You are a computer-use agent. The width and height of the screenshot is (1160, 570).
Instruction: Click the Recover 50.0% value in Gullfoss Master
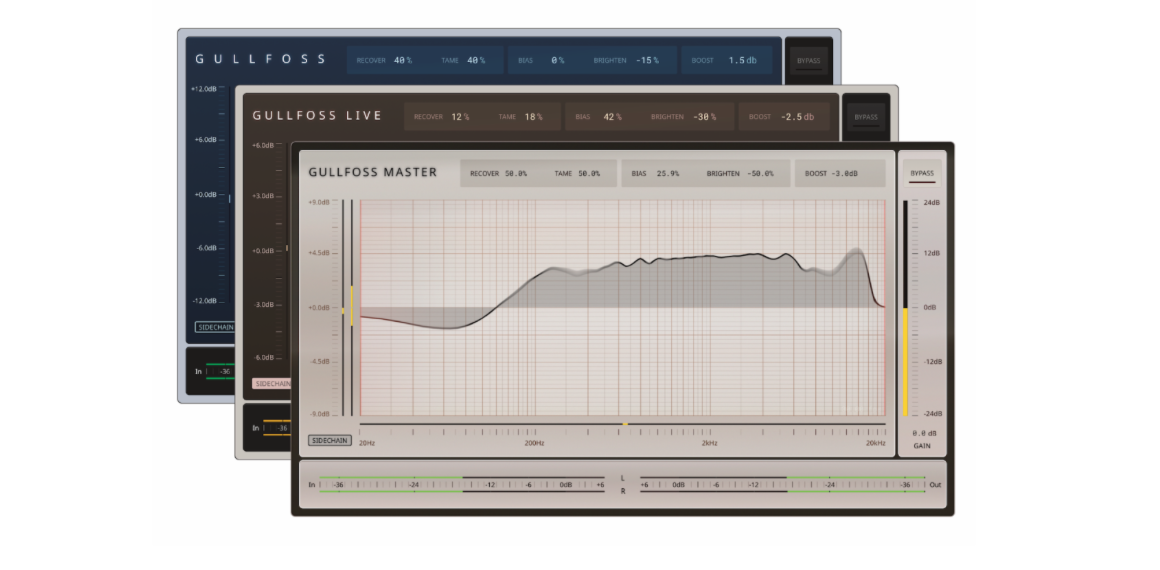(515, 174)
